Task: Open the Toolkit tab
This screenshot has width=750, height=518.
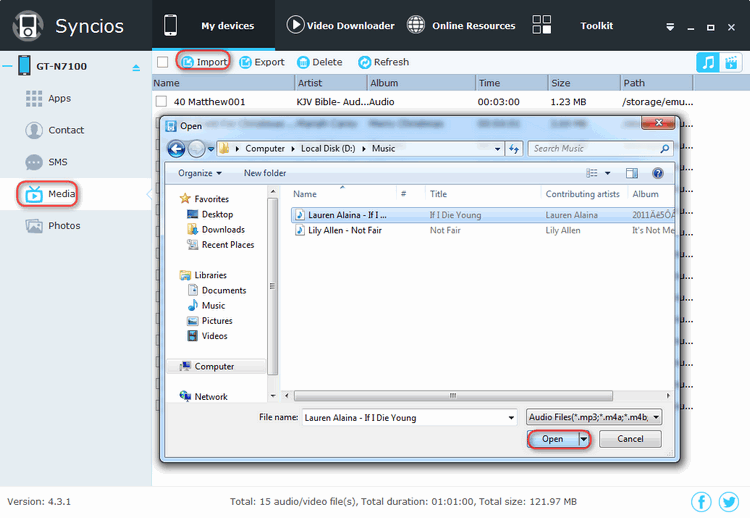Action: (573, 25)
